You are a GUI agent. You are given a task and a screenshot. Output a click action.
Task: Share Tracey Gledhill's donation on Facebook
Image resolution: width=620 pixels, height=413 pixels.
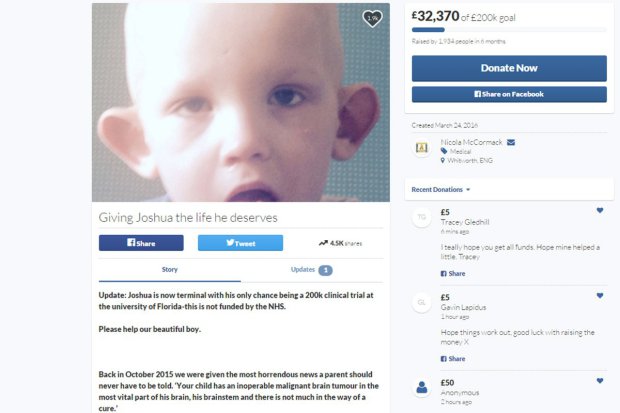(453, 273)
